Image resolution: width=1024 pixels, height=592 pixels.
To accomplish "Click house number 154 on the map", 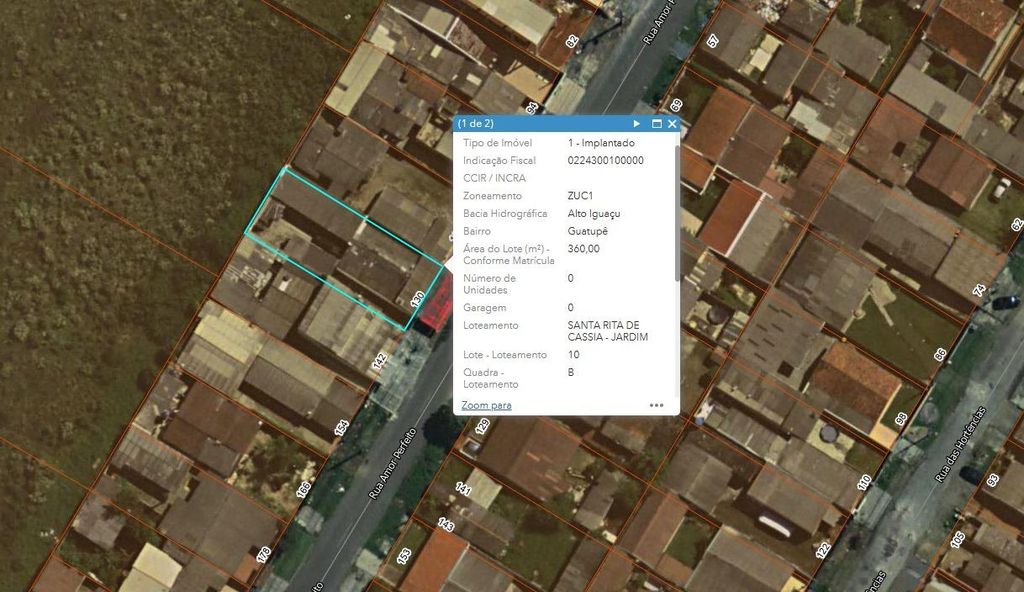I will pos(341,428).
